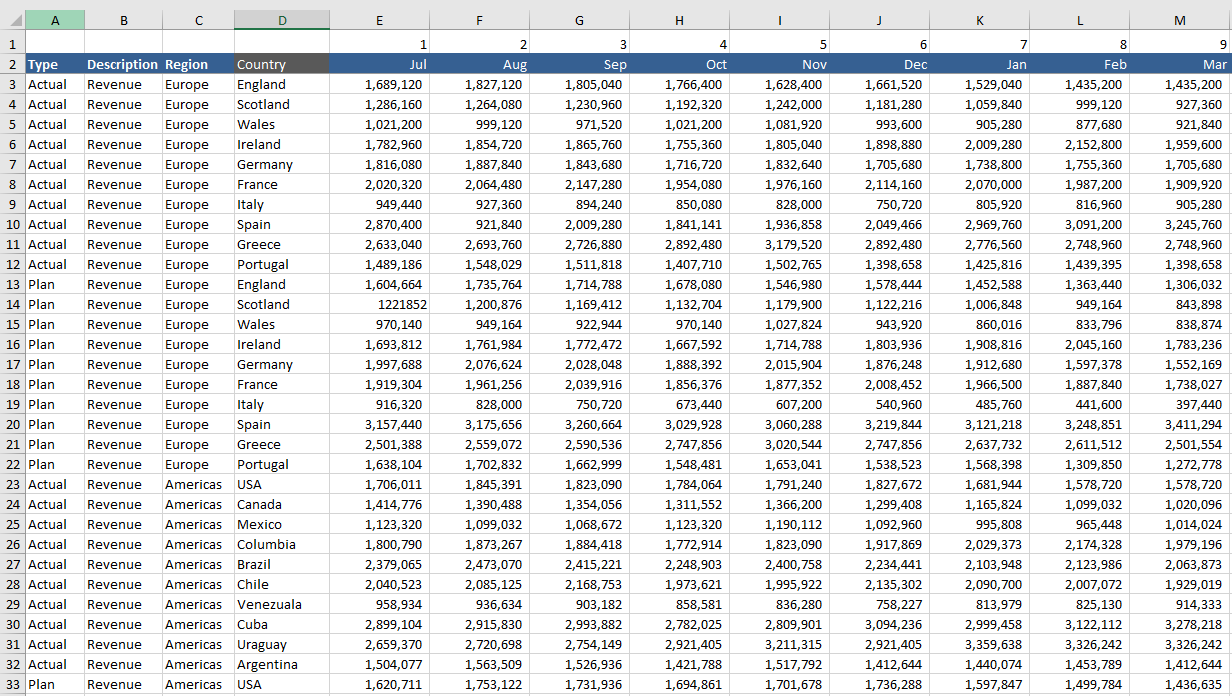Click the Region header cell
1232x696 pixels.
197,64
